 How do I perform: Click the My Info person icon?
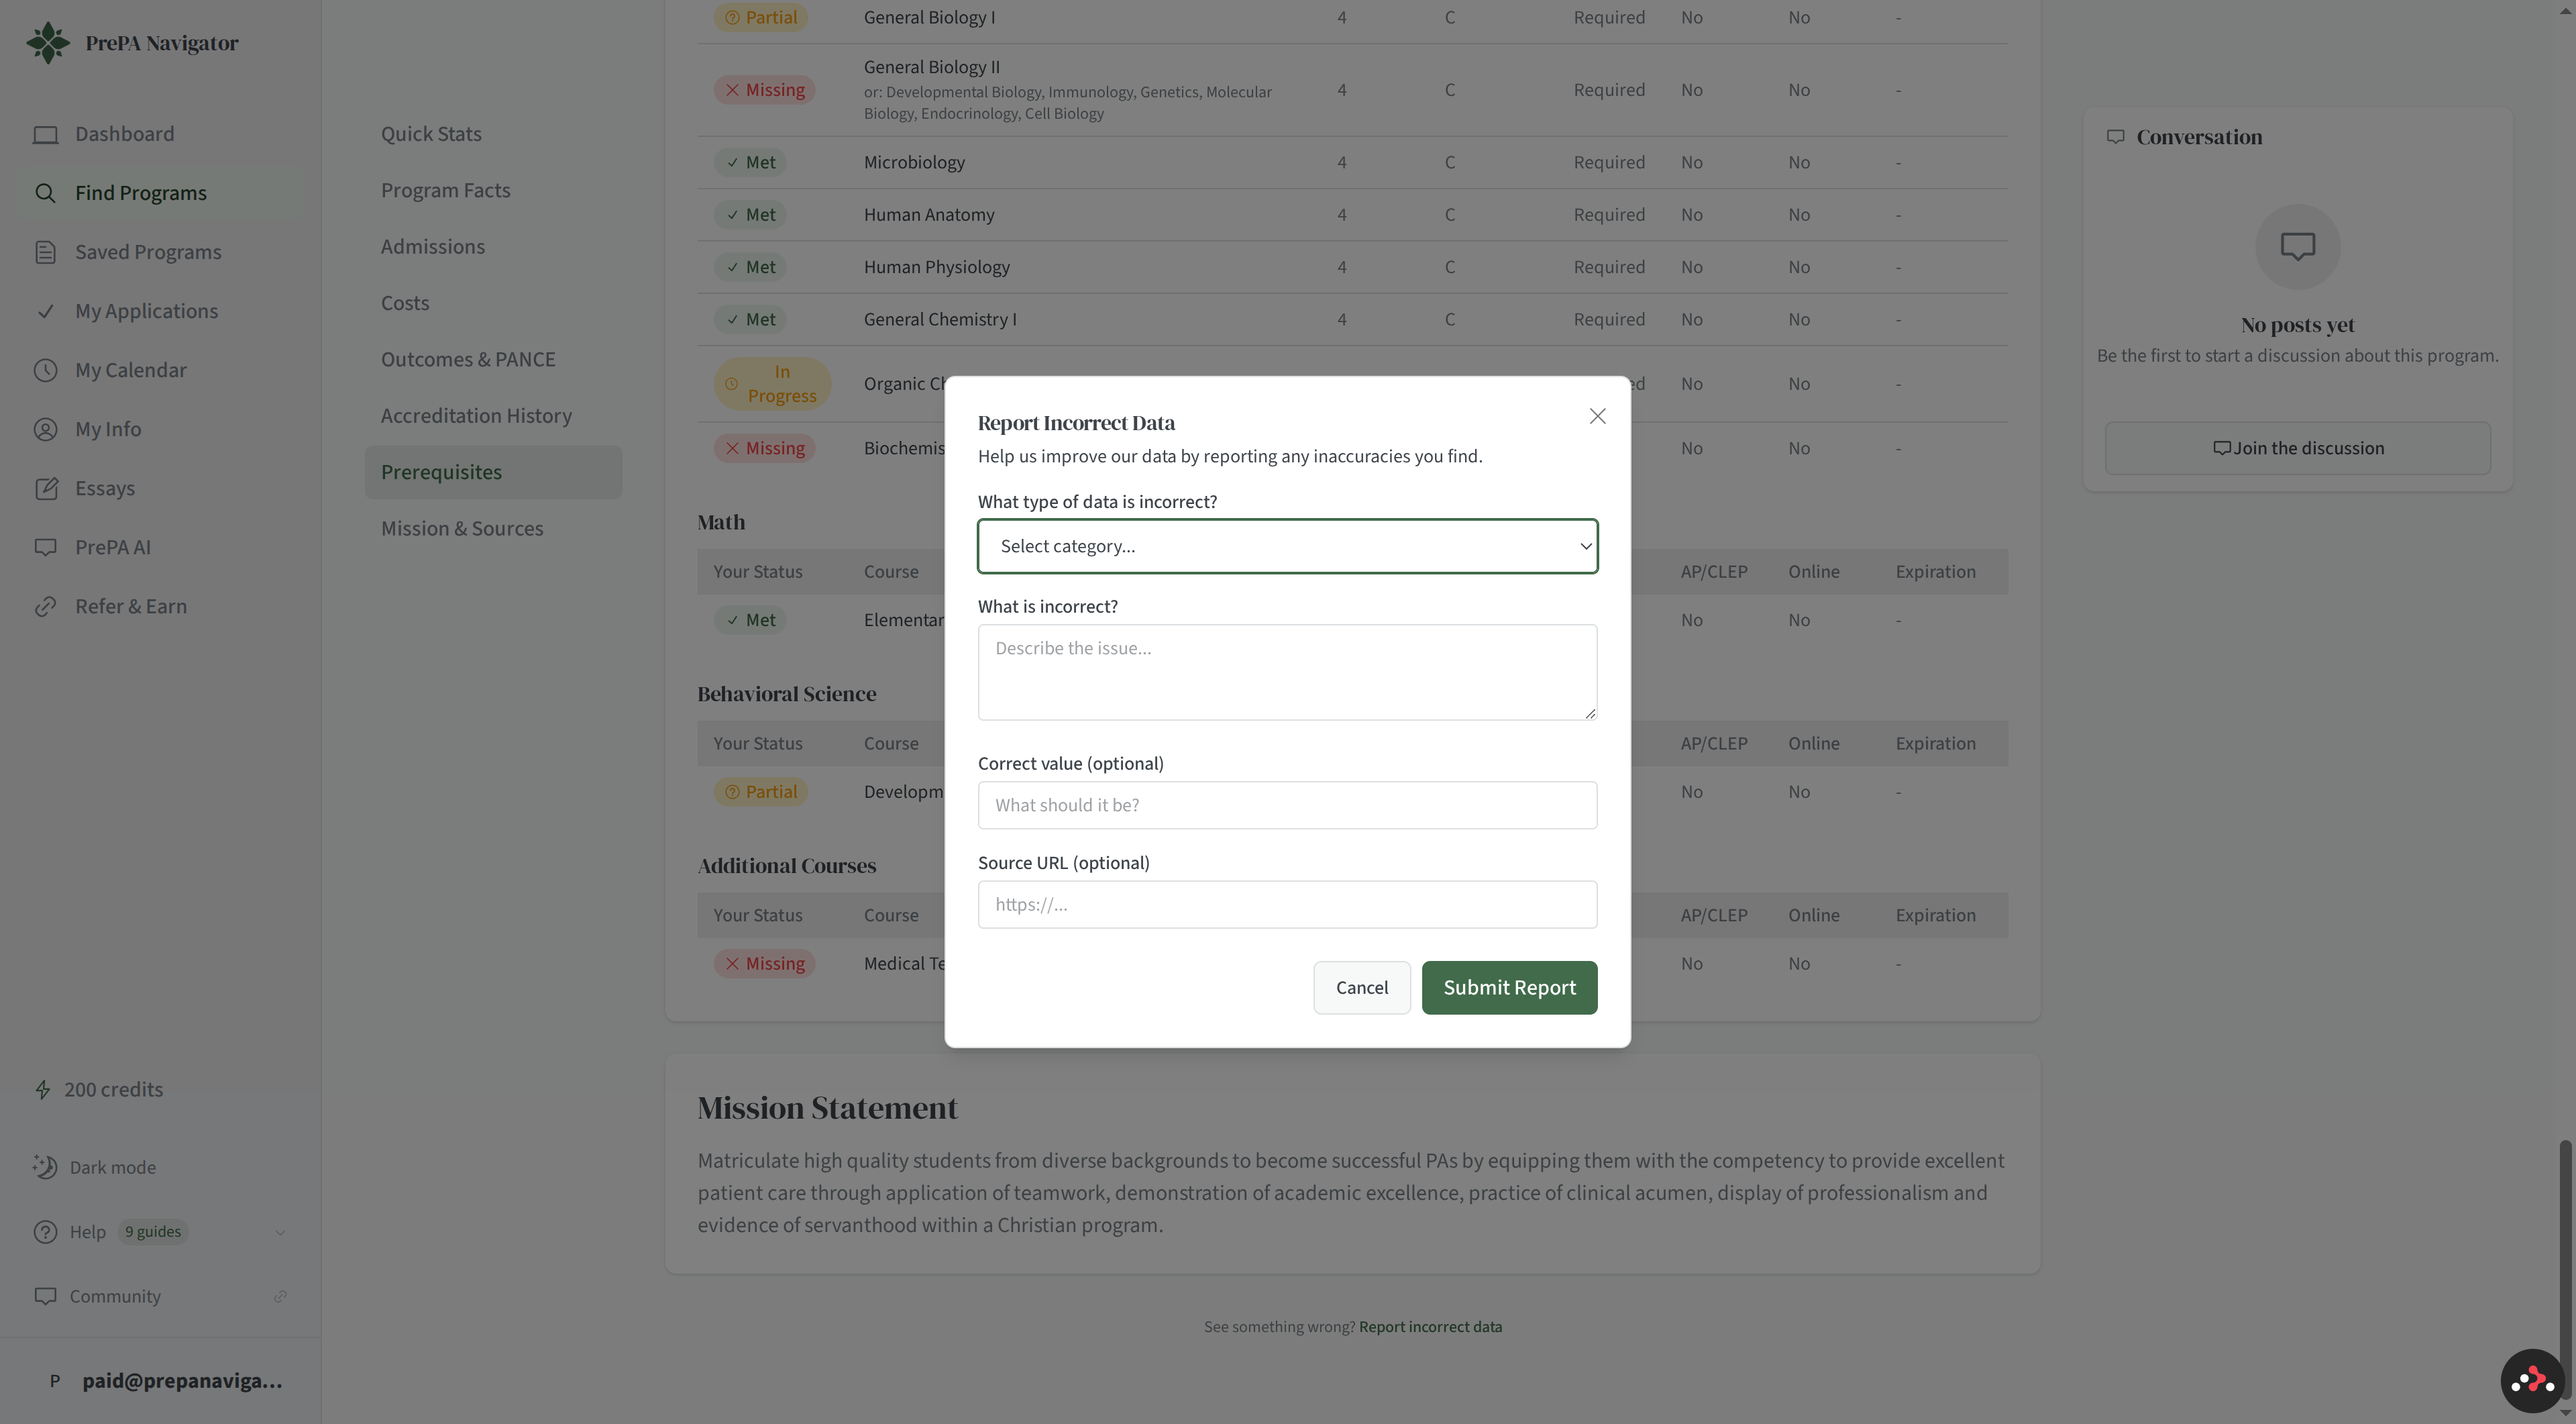pyautogui.click(x=45, y=429)
